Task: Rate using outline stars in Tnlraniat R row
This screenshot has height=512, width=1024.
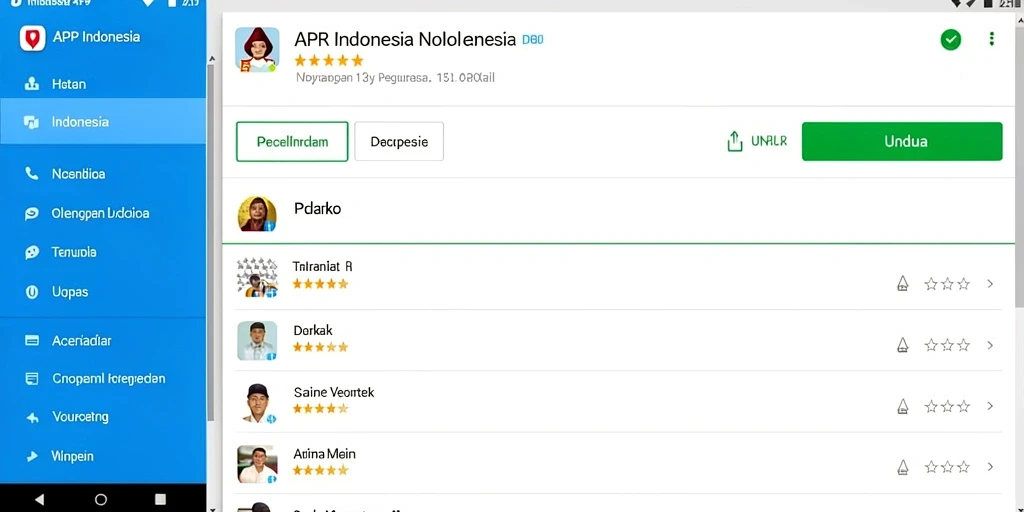Action: point(947,283)
